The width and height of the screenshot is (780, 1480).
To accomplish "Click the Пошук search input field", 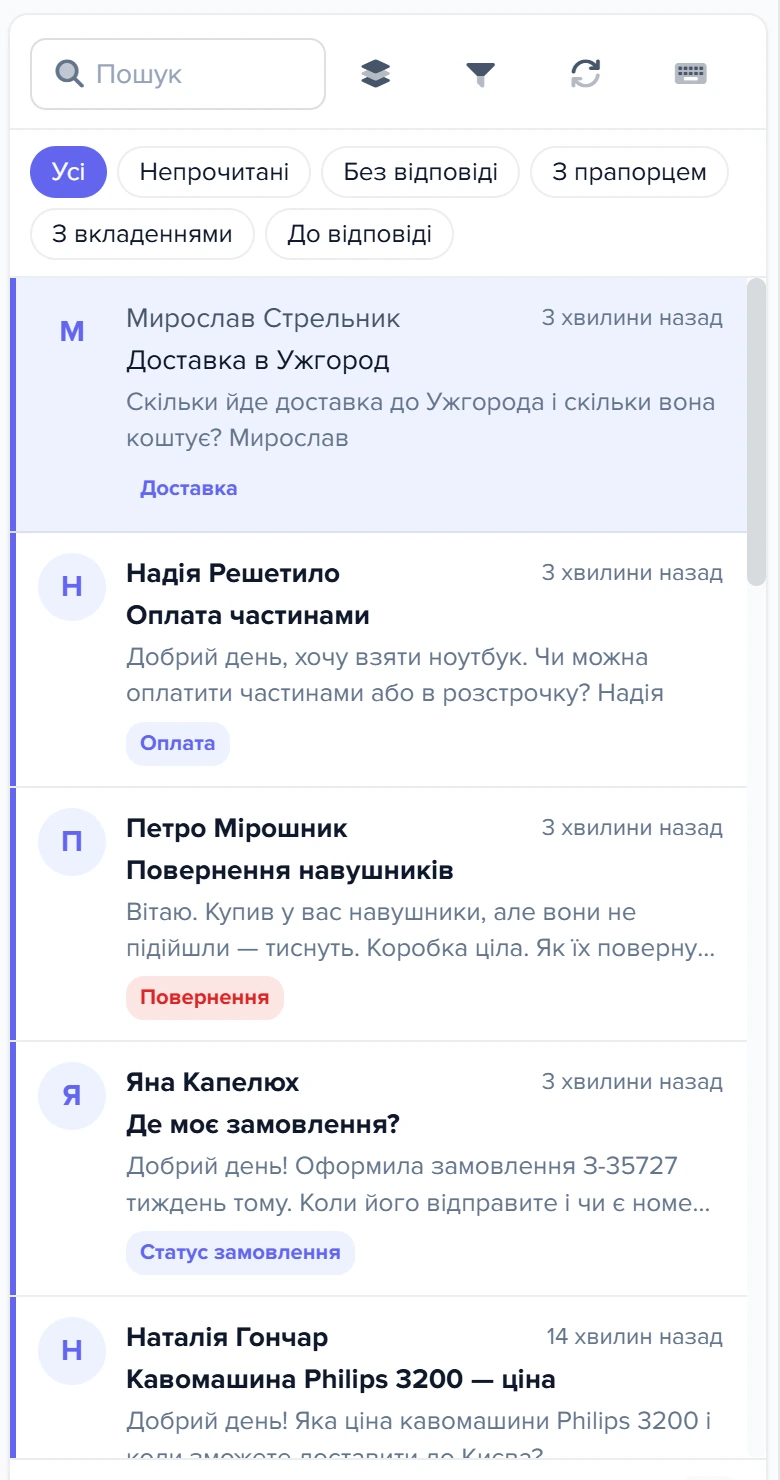I will pos(178,74).
